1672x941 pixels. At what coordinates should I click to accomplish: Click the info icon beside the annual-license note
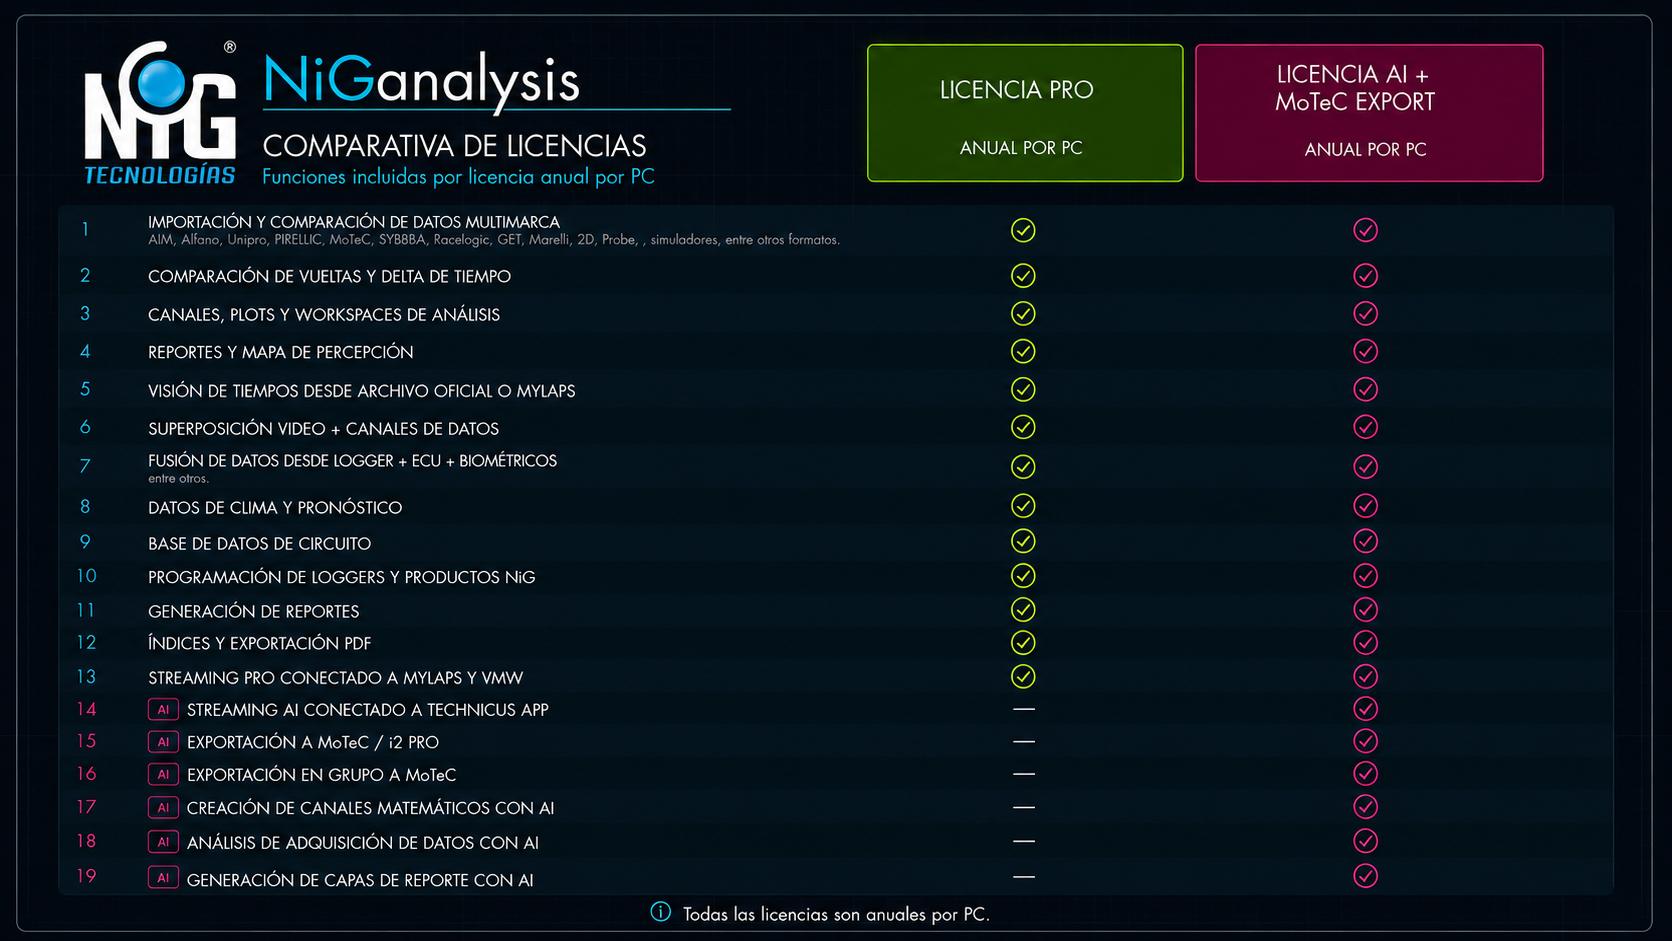click(x=661, y=912)
